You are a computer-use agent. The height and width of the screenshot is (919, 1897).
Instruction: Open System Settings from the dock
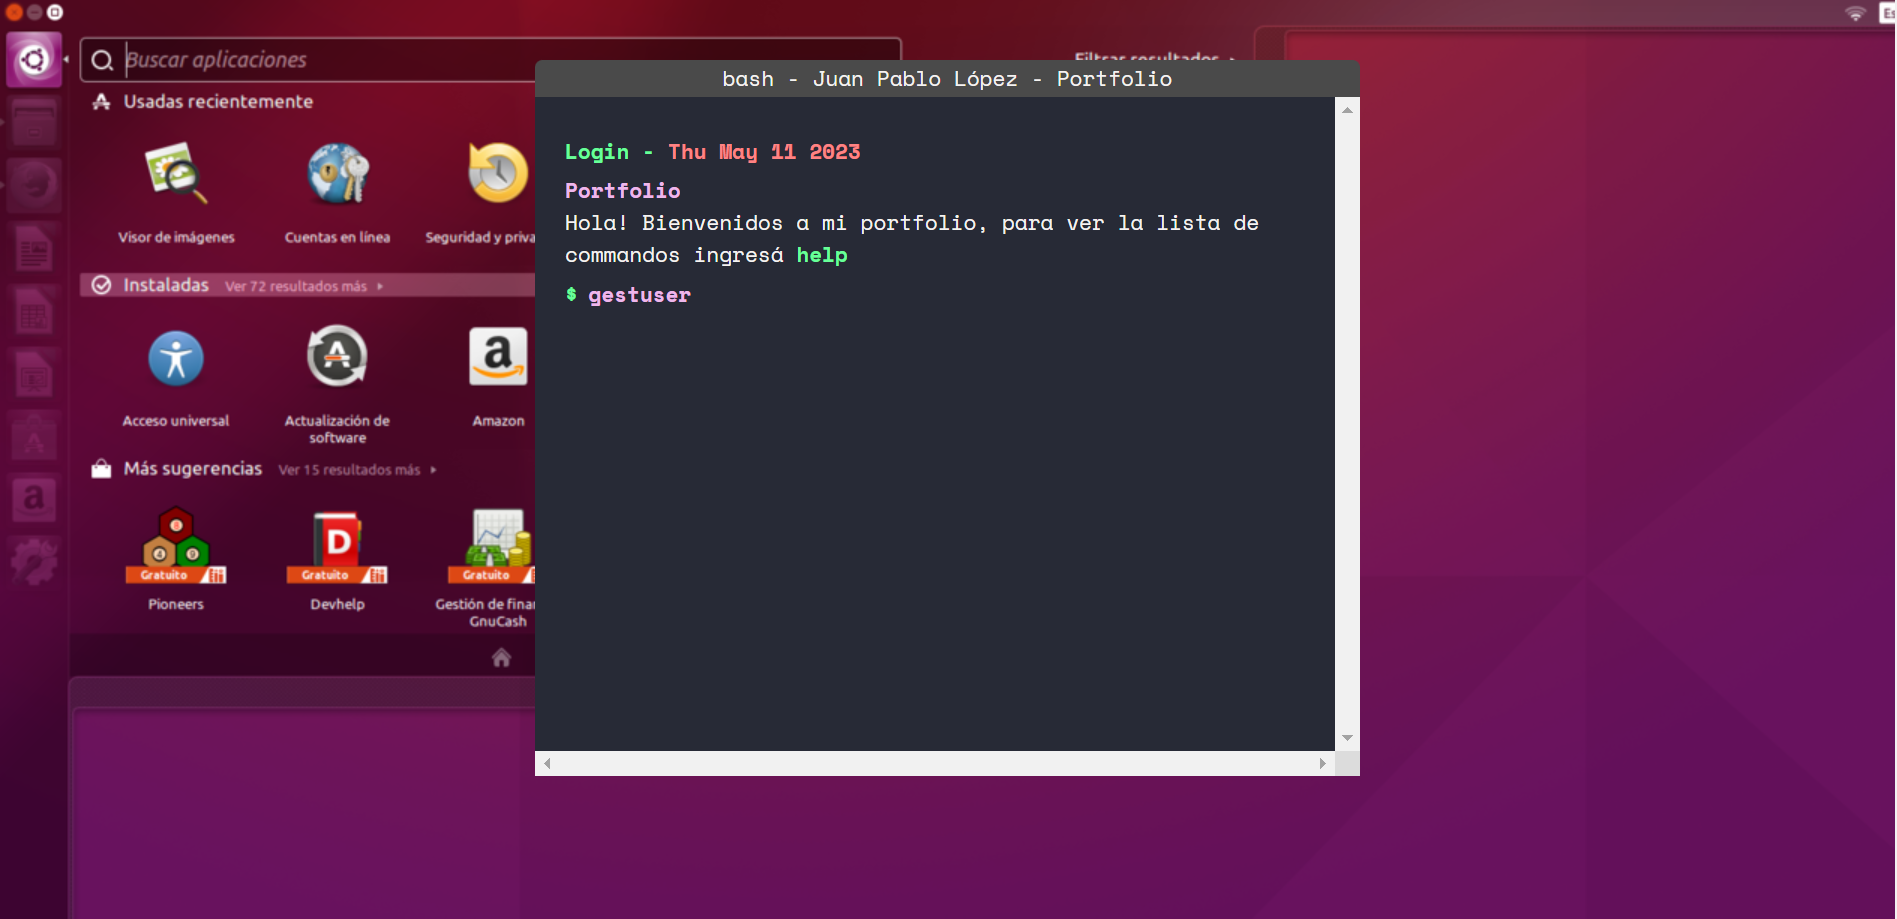click(x=34, y=560)
